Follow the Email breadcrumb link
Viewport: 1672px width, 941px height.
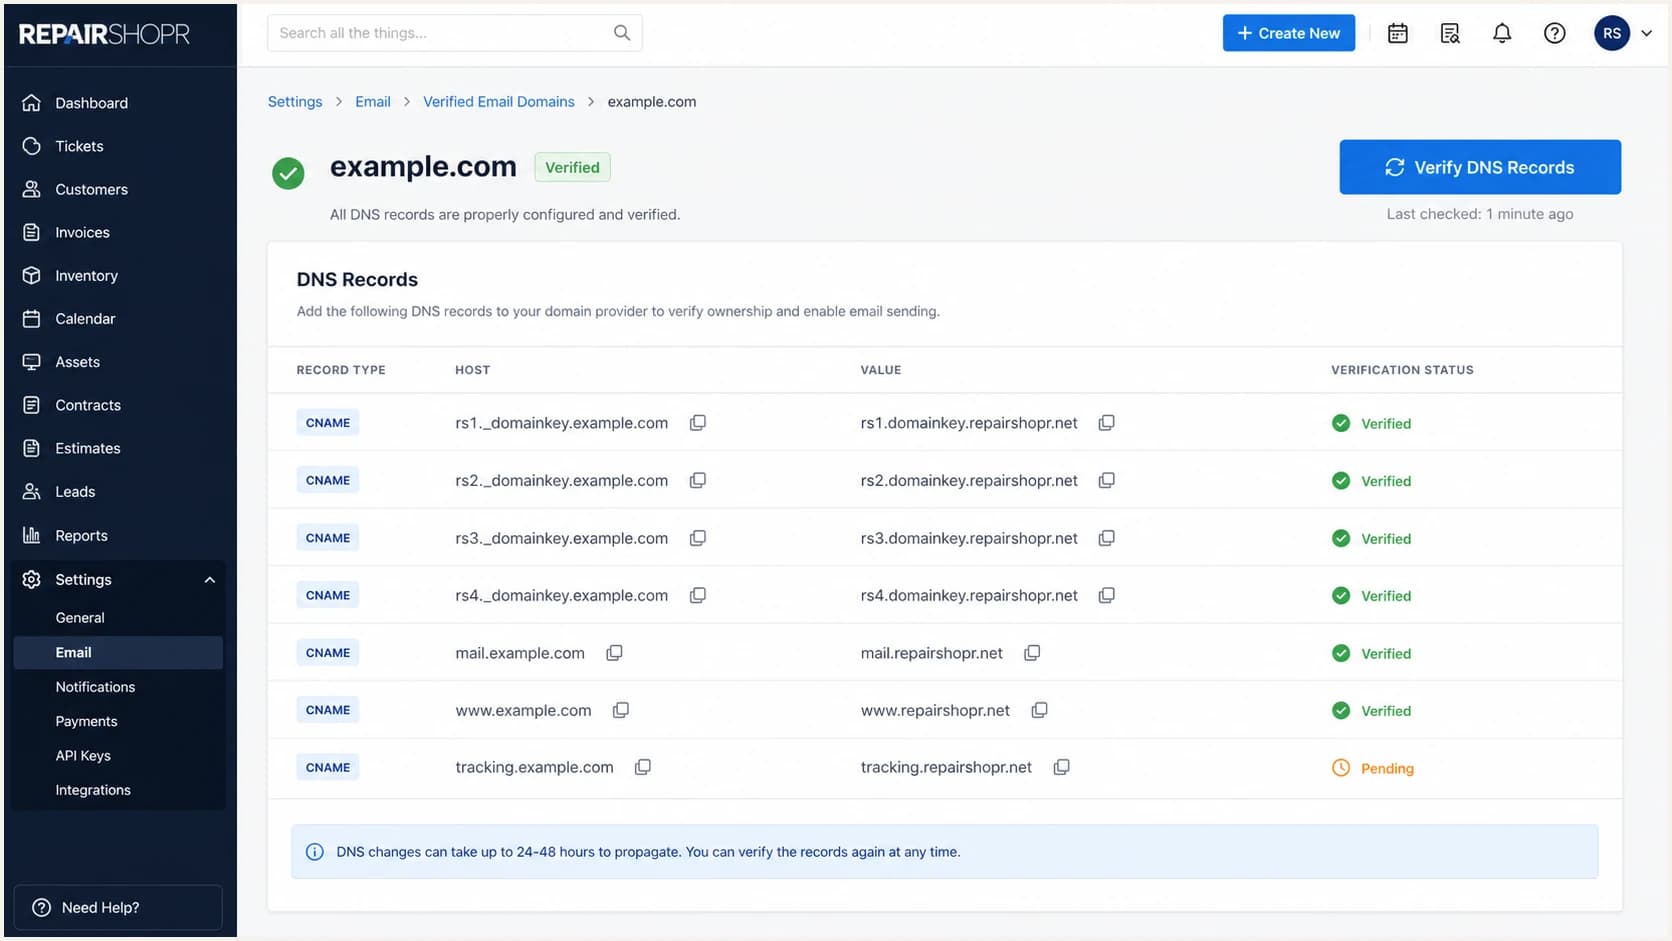(x=373, y=102)
